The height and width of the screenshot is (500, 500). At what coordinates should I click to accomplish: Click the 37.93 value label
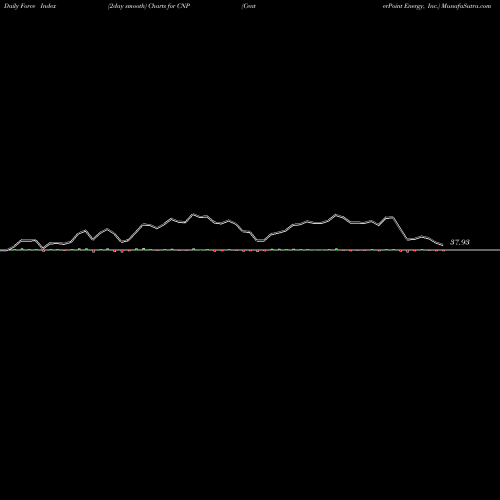click(x=460, y=242)
